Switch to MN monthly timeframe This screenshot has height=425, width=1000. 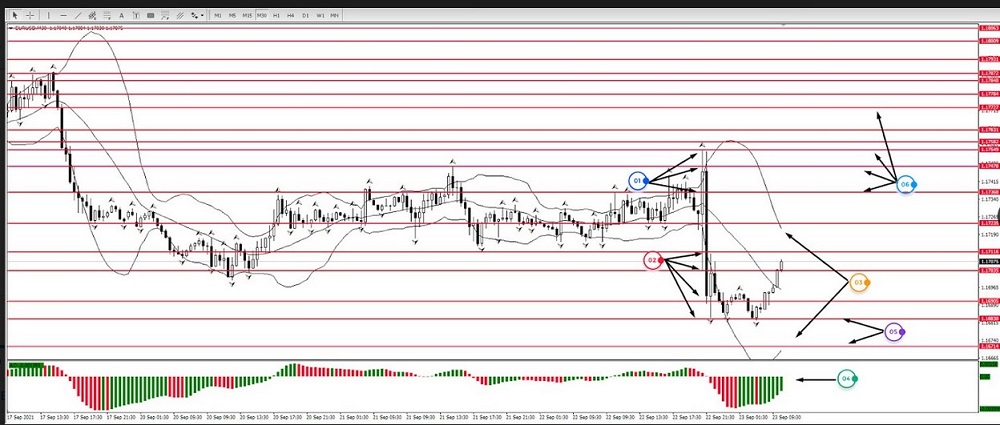point(334,15)
